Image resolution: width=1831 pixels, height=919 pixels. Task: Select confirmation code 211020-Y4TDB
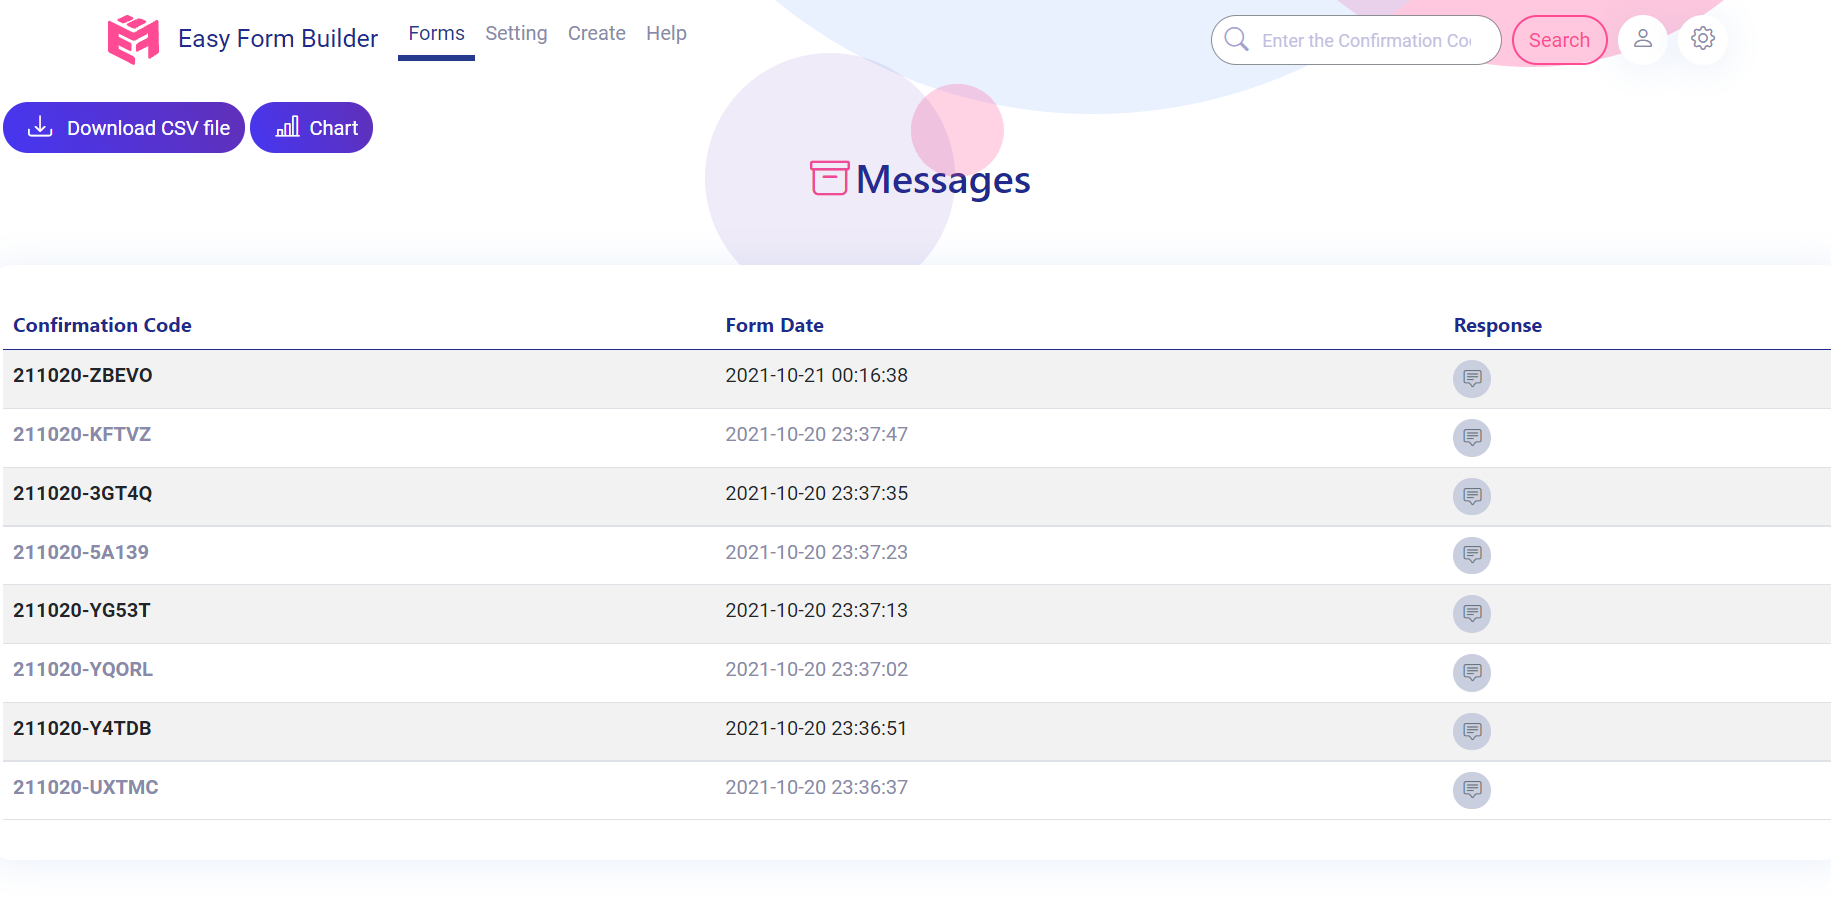point(82,729)
